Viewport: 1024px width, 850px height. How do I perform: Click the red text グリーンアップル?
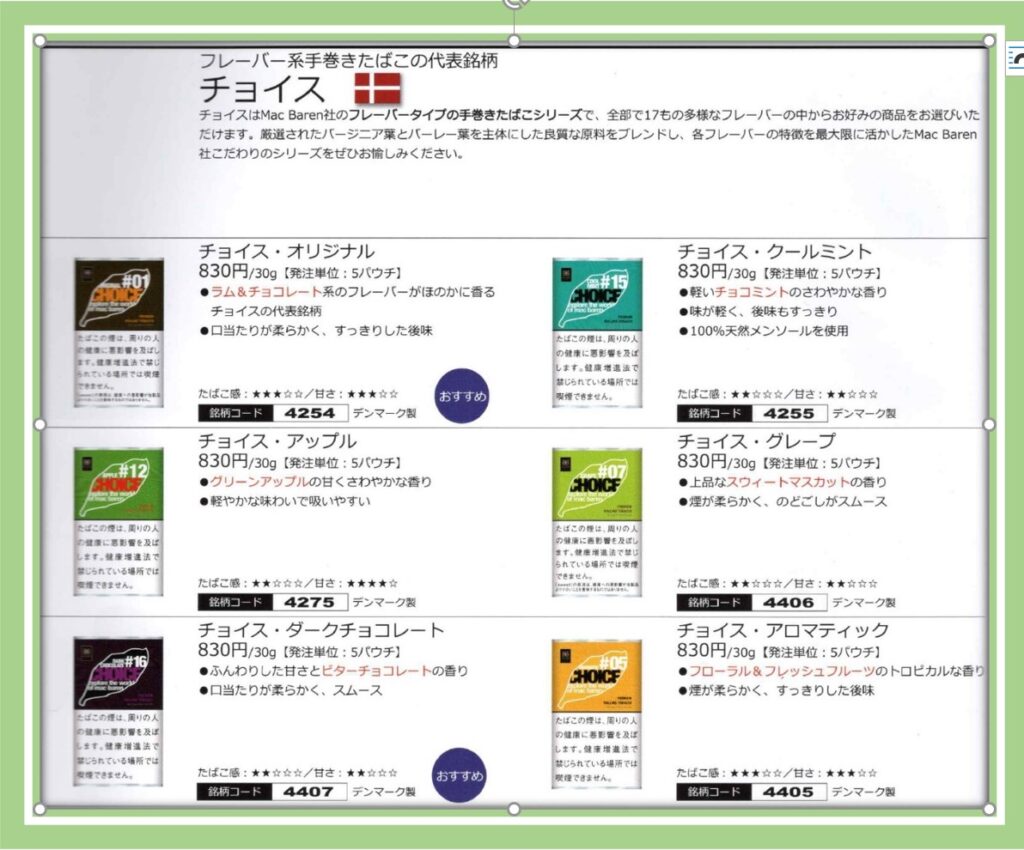tap(259, 482)
